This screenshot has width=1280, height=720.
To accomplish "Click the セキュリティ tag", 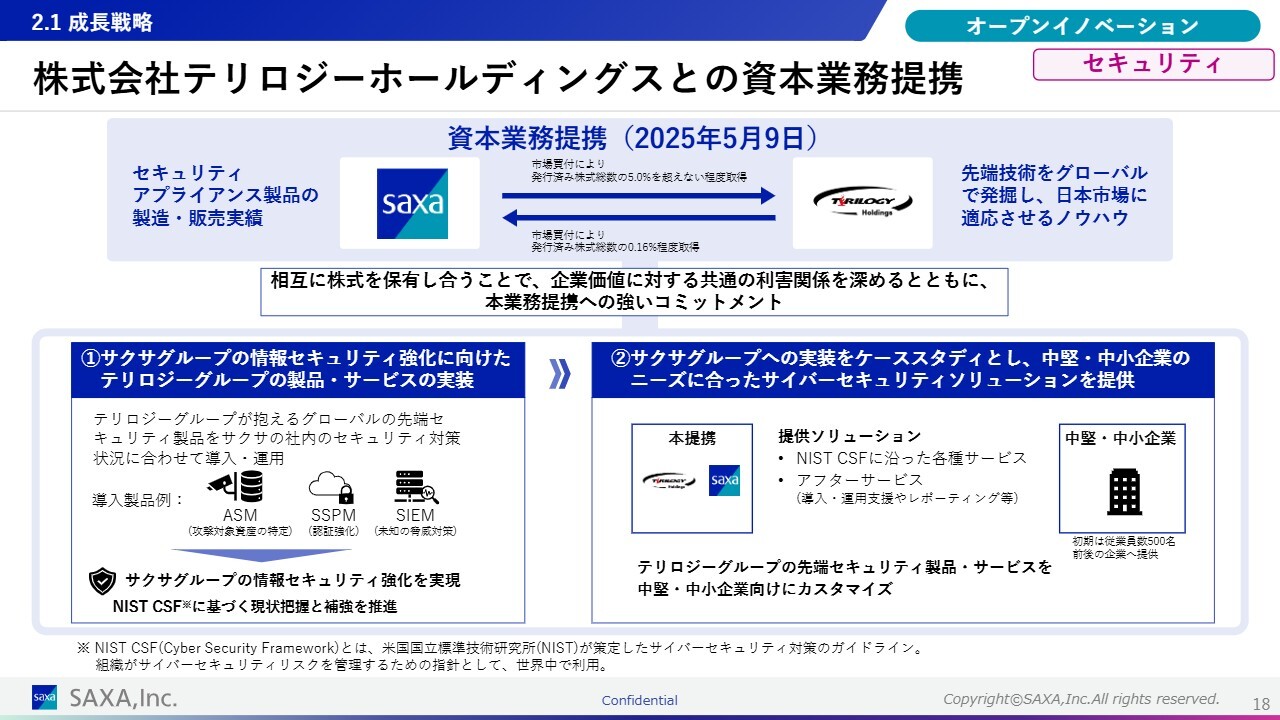I will tap(1152, 64).
